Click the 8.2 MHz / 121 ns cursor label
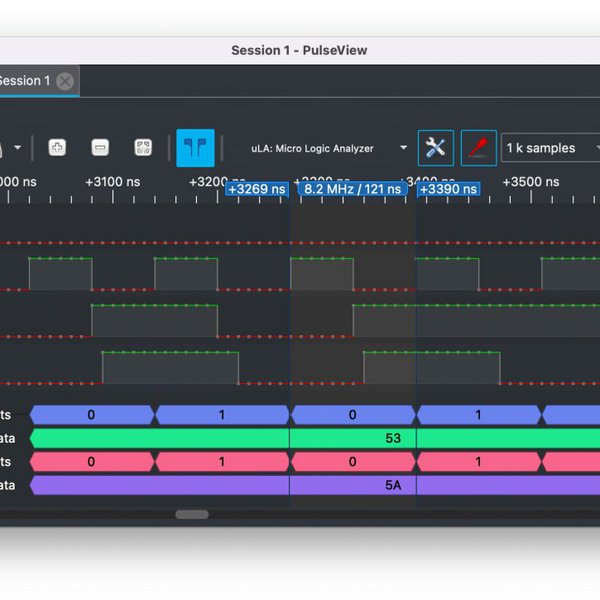 [352, 189]
